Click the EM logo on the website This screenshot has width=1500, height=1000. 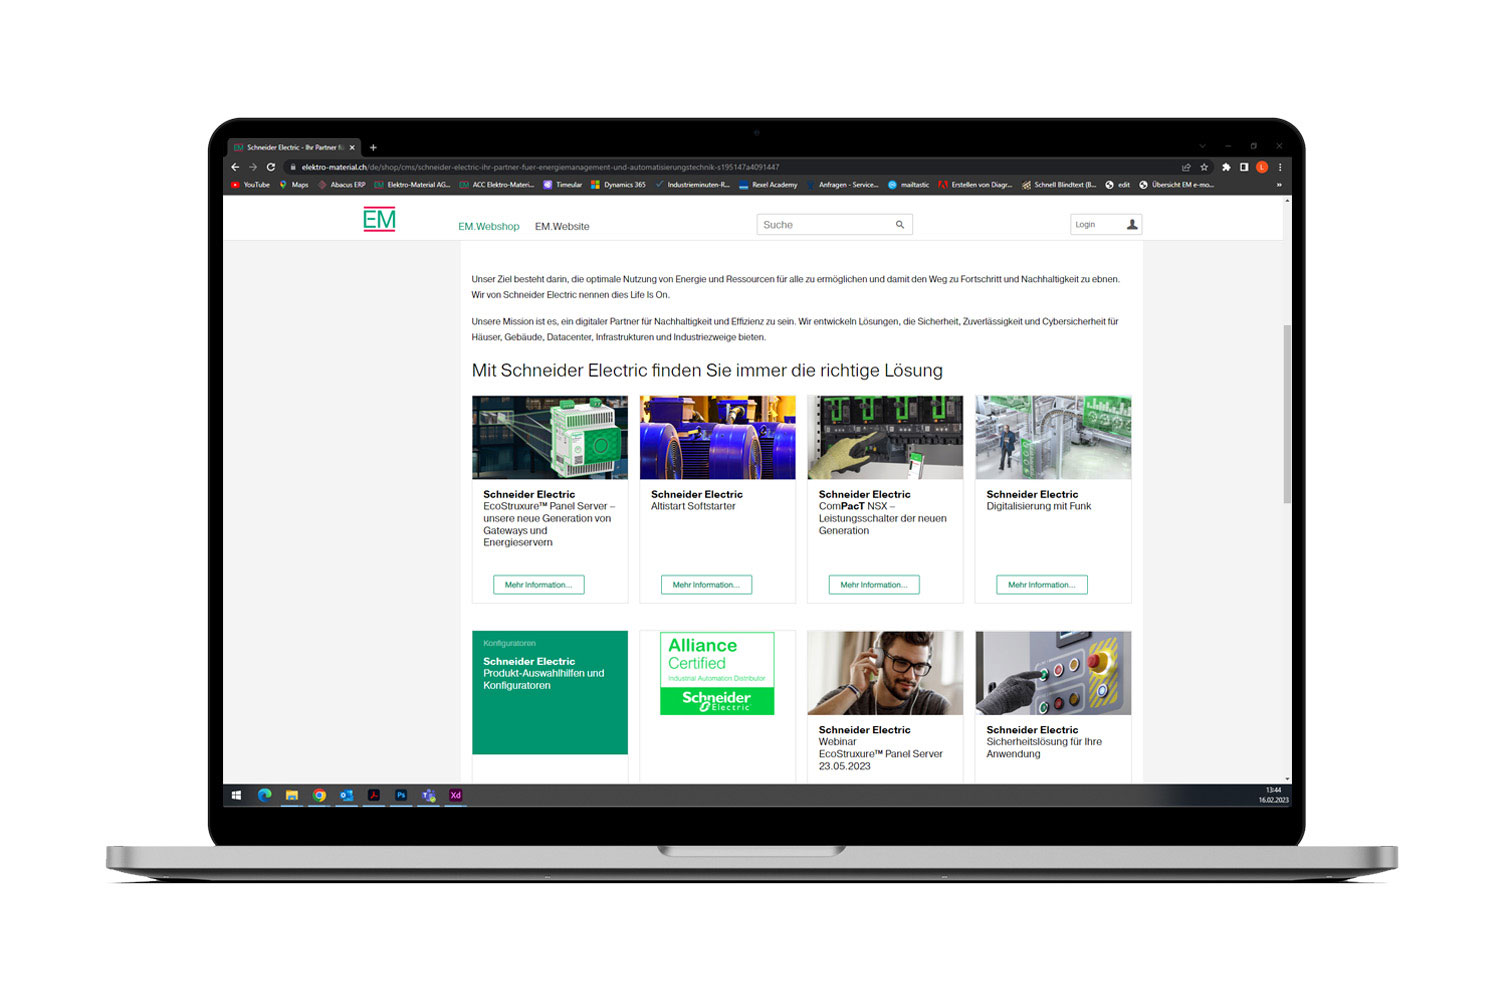(x=379, y=220)
